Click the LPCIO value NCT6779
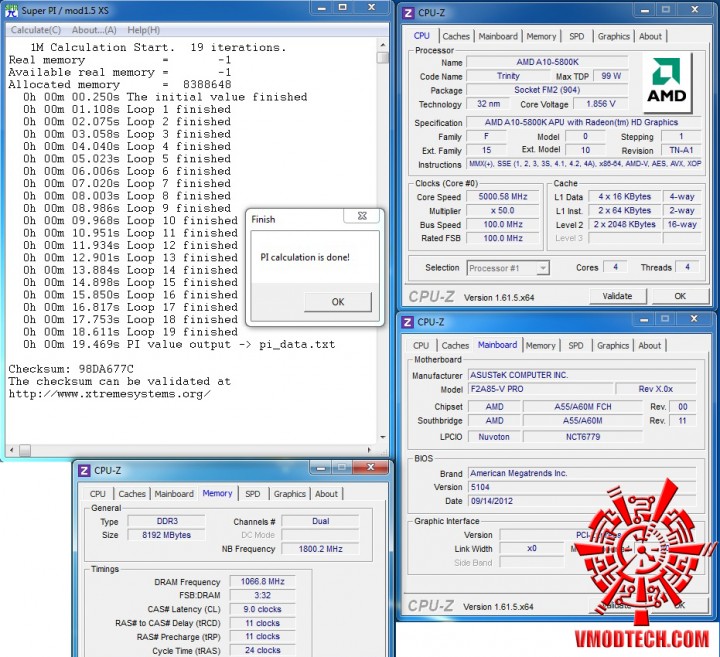The height and width of the screenshot is (657, 720). 583,437
